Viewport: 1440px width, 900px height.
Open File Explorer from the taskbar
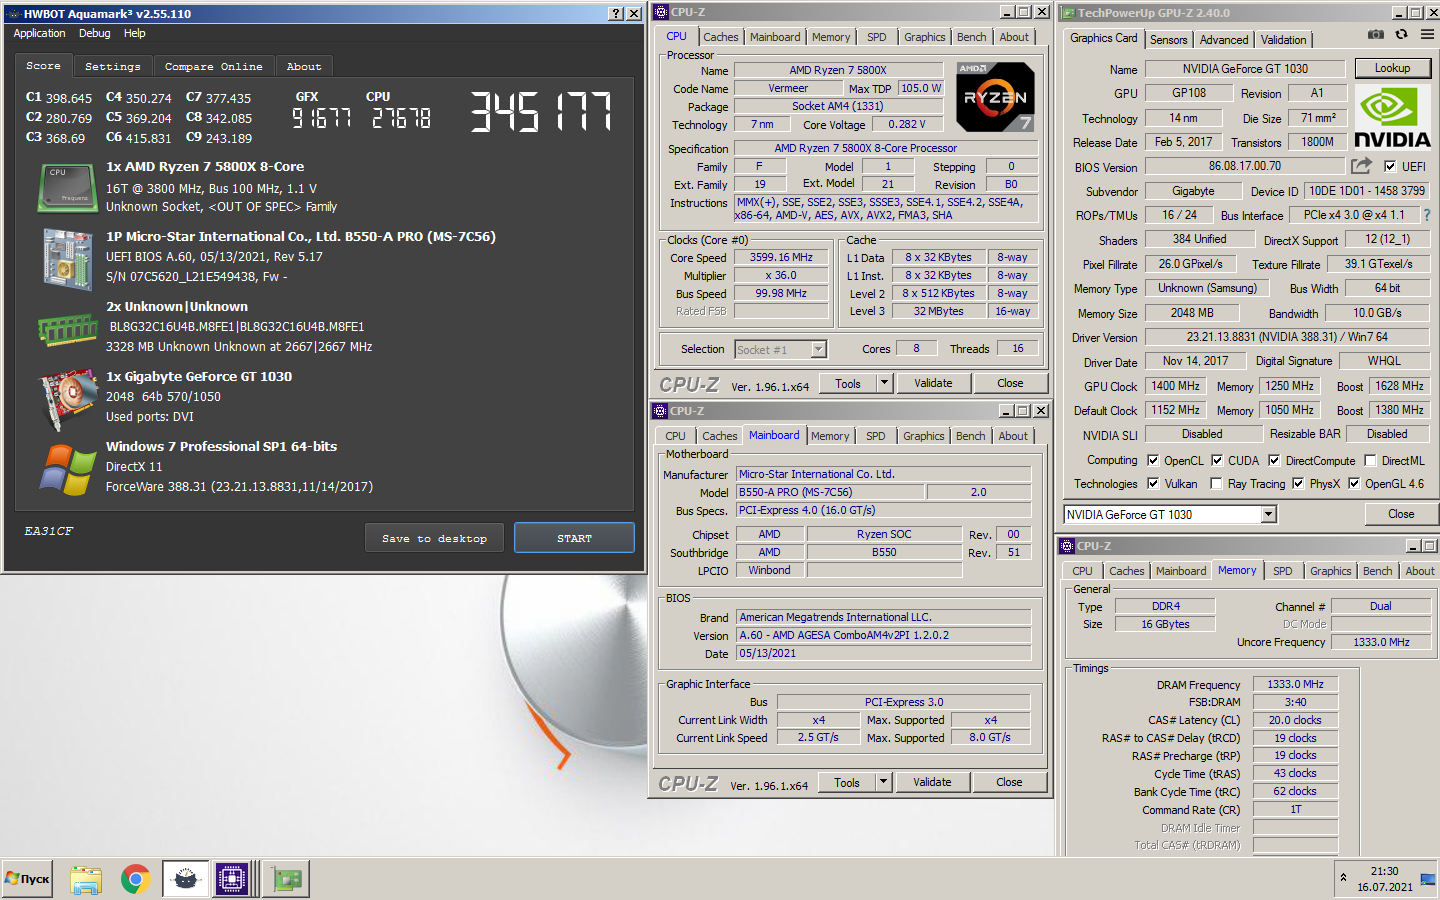(86, 879)
